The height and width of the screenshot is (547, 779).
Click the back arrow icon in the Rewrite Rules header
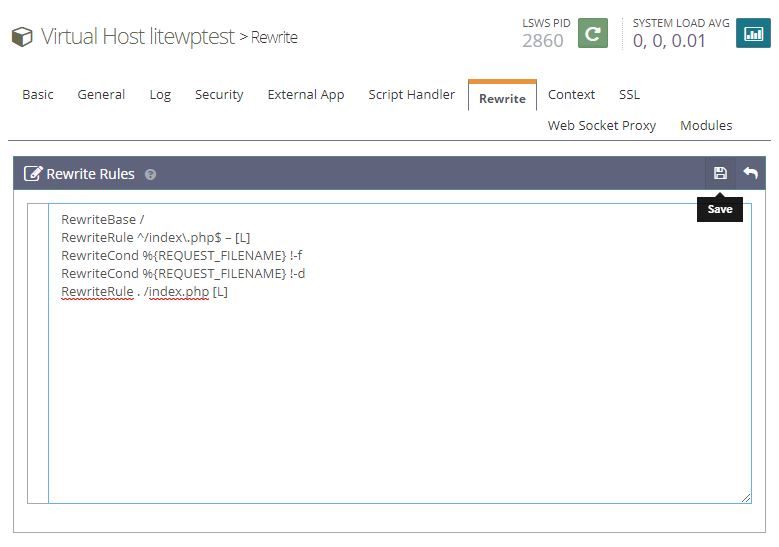click(751, 173)
